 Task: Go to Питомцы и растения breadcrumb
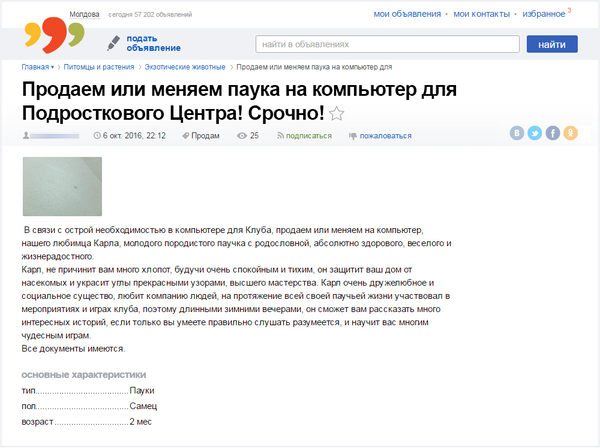coord(96,67)
